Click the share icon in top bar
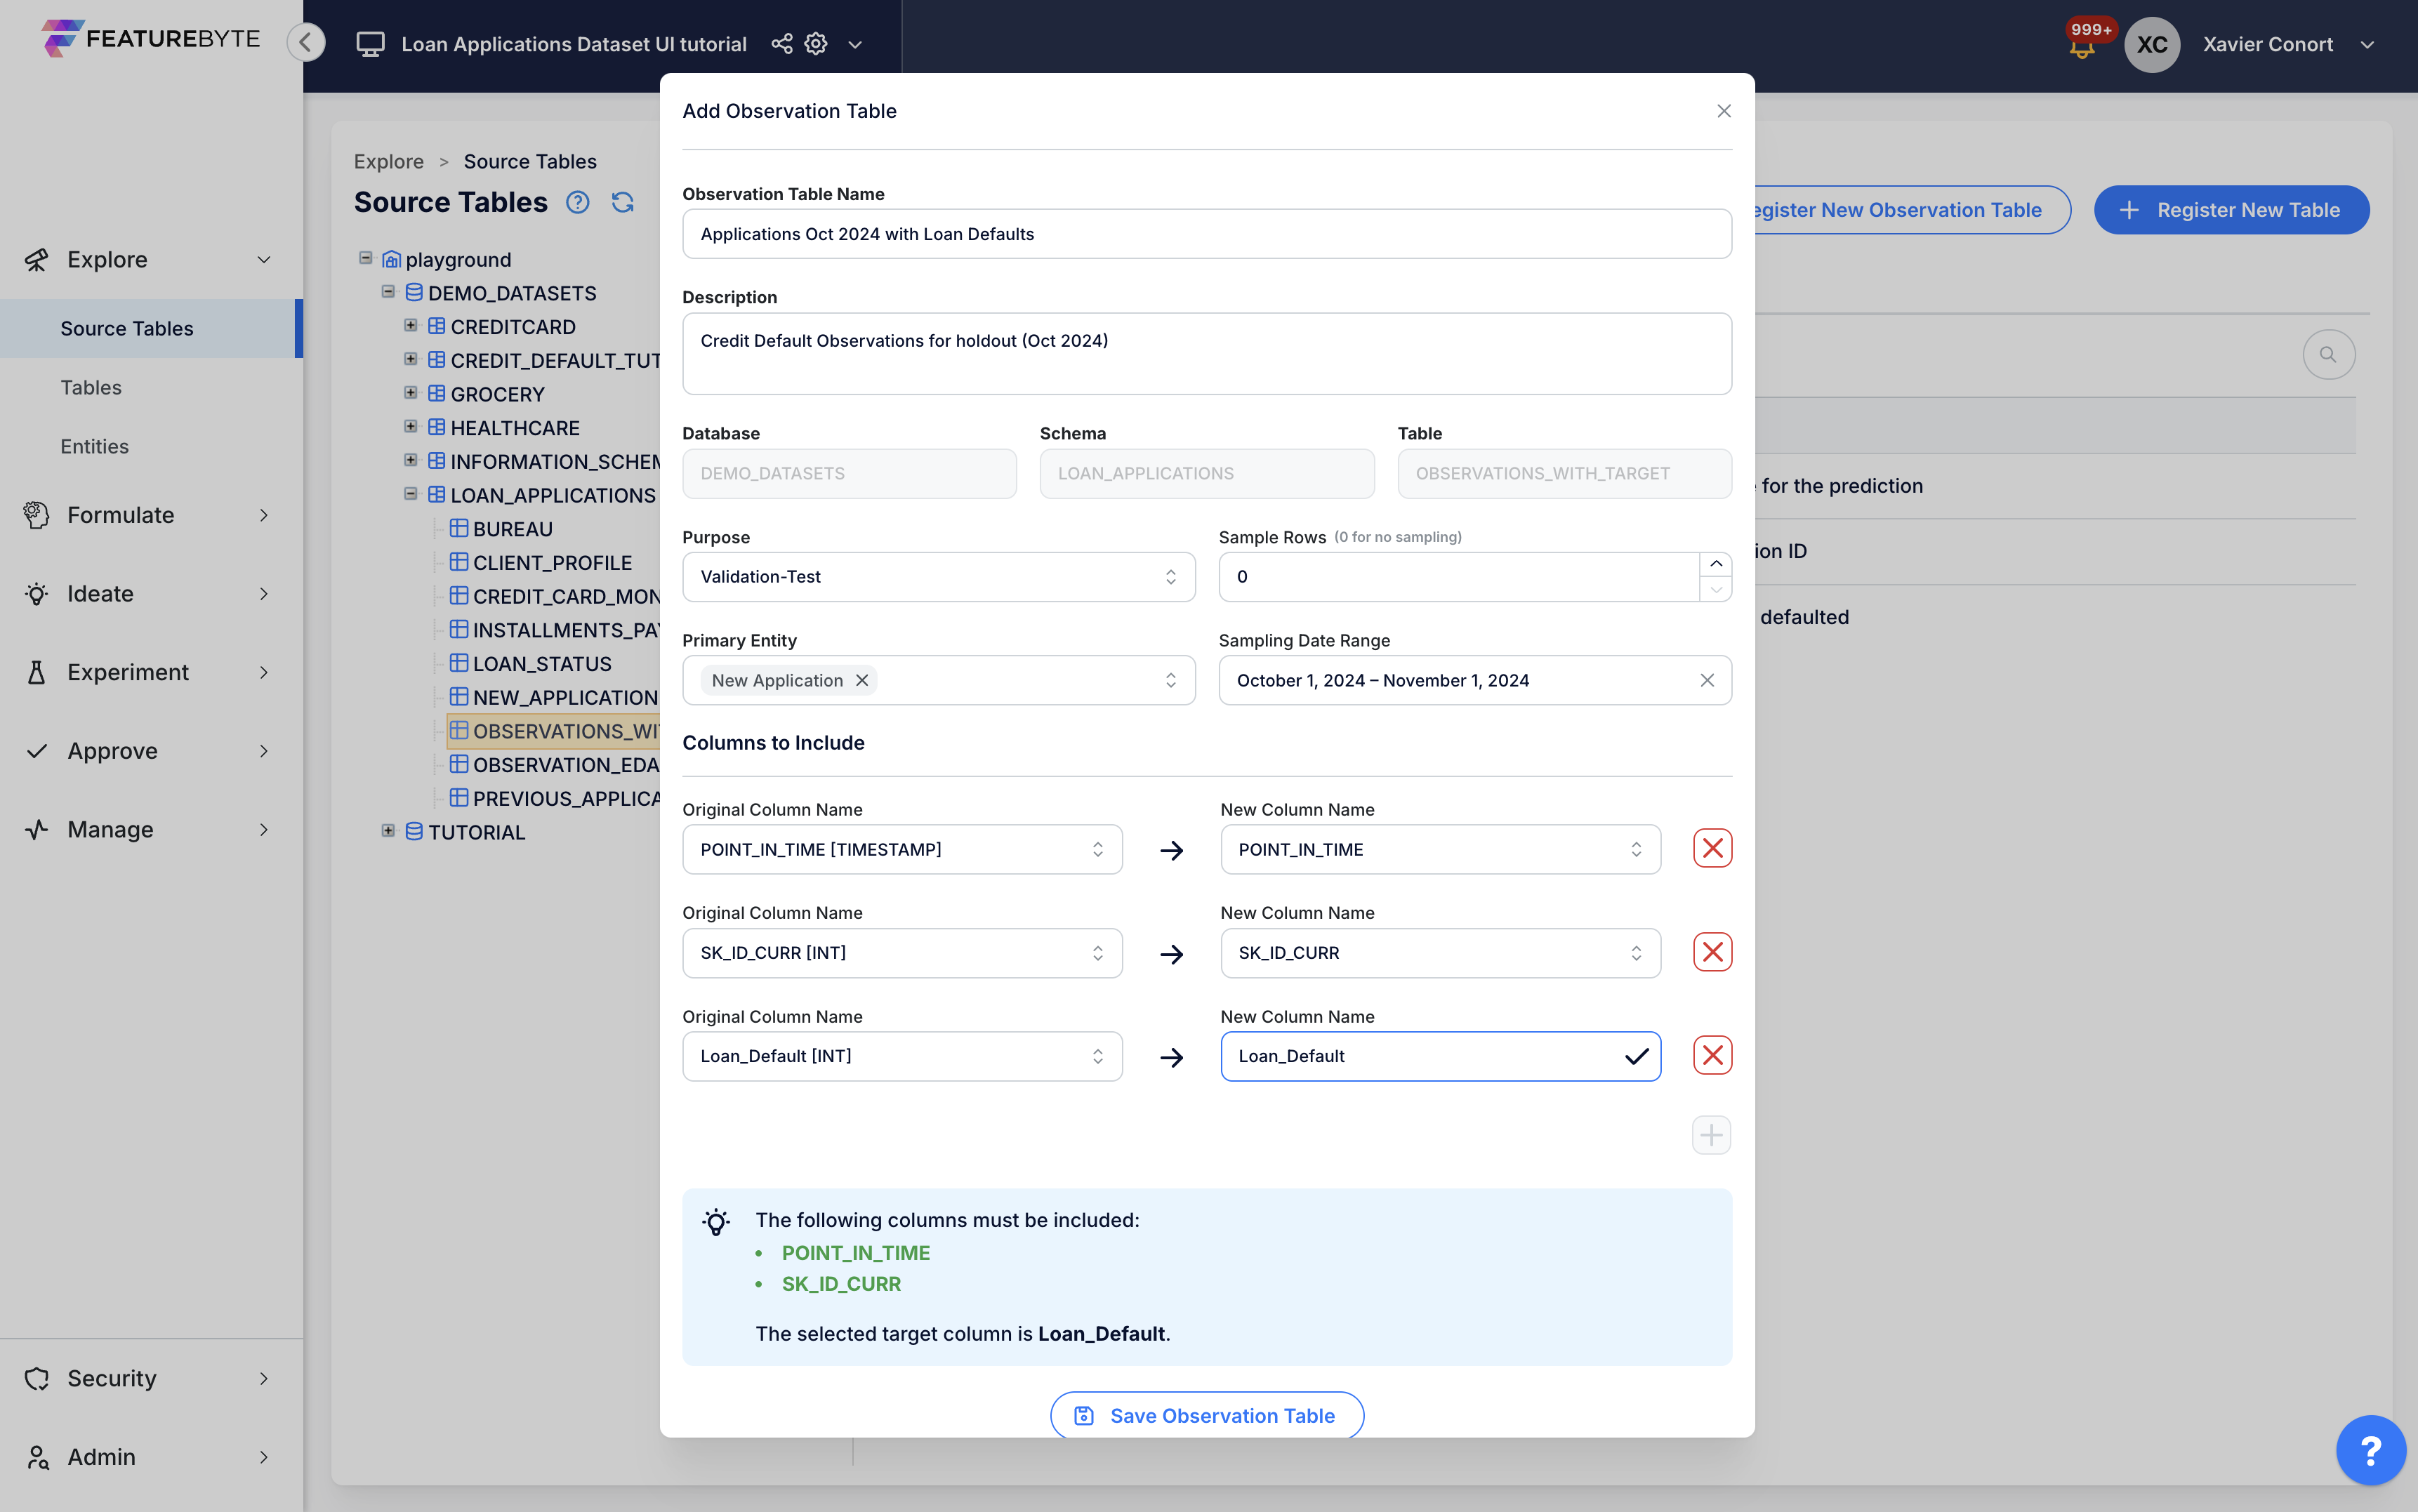This screenshot has height=1512, width=2418. 782,44
